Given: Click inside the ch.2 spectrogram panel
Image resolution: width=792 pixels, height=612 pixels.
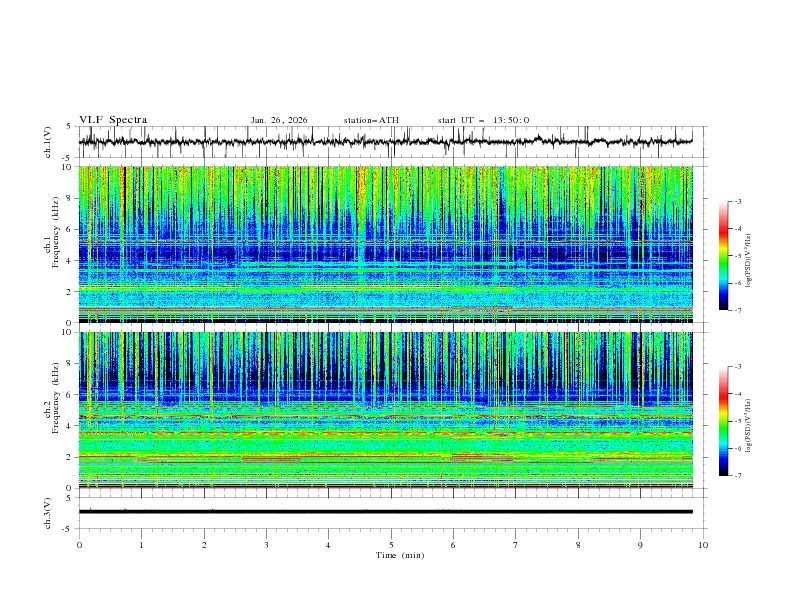Looking at the screenshot, I should coord(386,410).
